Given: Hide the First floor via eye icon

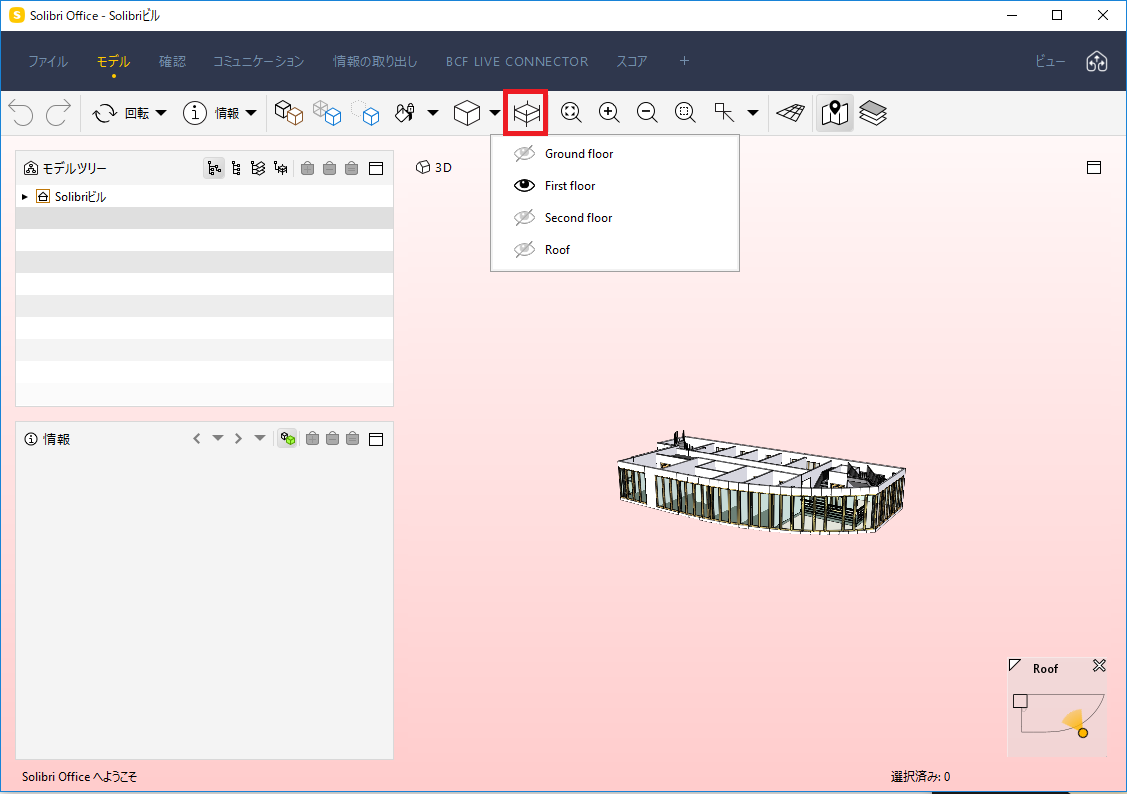Looking at the screenshot, I should coord(525,185).
